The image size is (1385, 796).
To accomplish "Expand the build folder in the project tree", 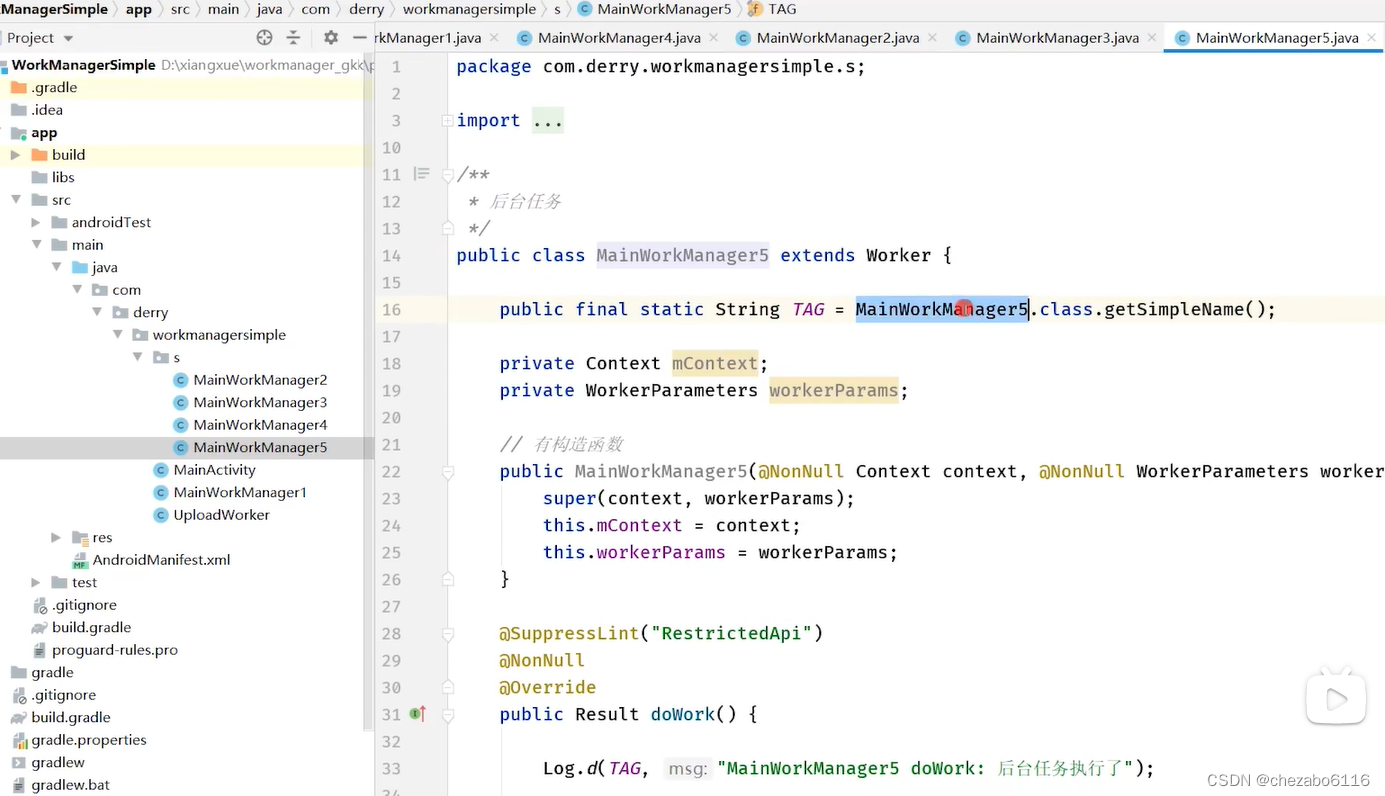I will tap(15, 154).
